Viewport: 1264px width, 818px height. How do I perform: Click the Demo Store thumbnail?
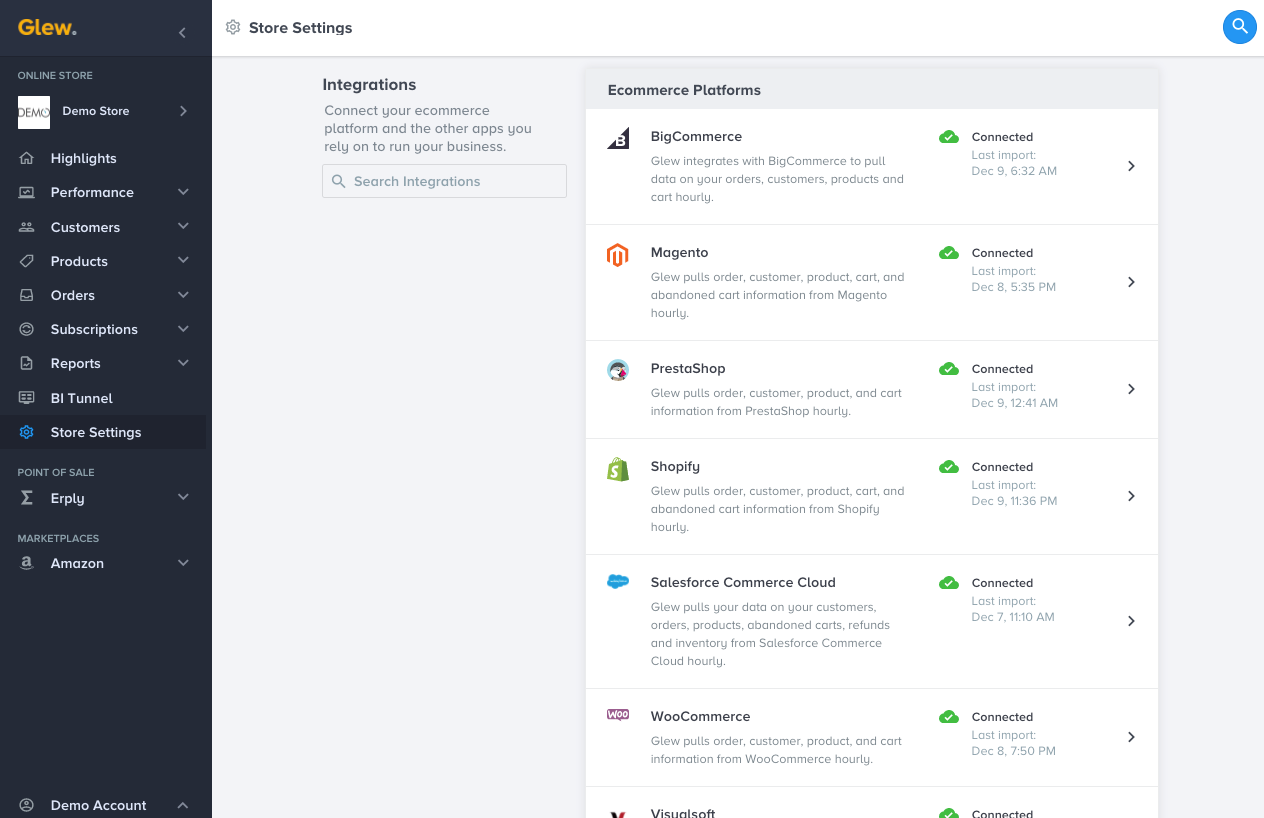[34, 112]
